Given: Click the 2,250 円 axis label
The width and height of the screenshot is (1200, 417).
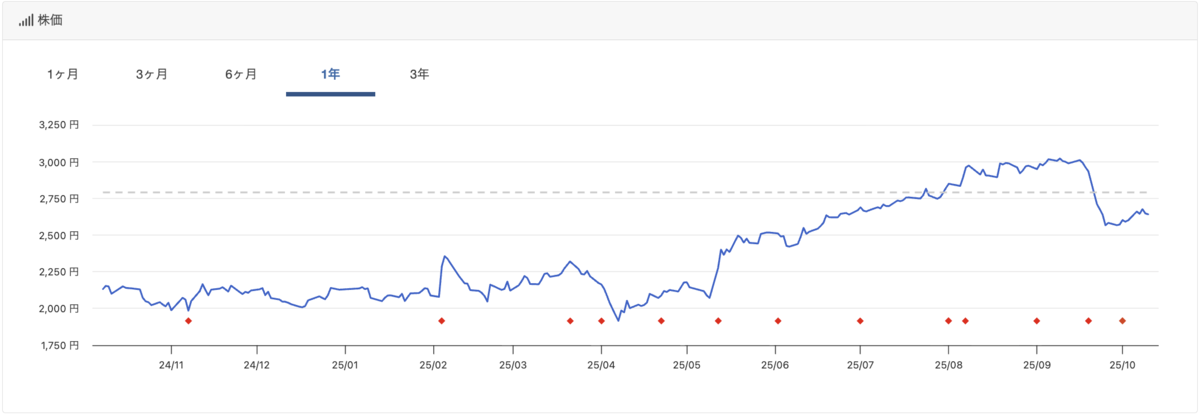Looking at the screenshot, I should click(57, 272).
